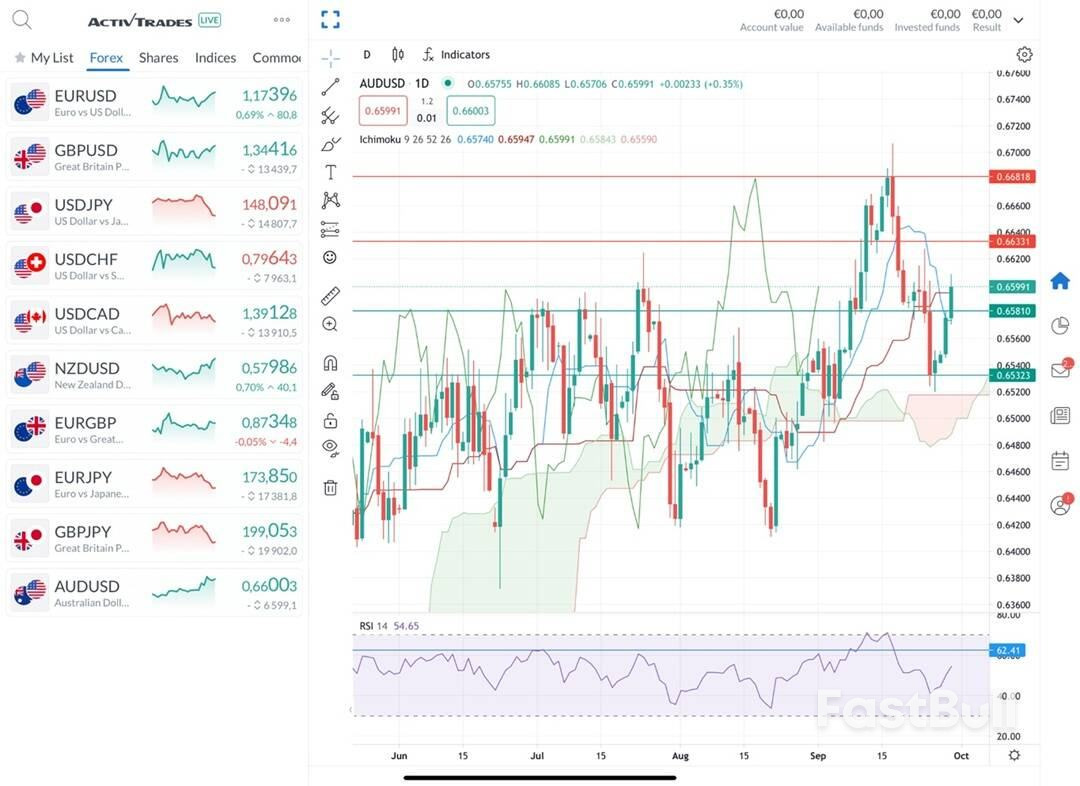Activate the zoom-in tool
1080x786 pixels.
[330, 324]
